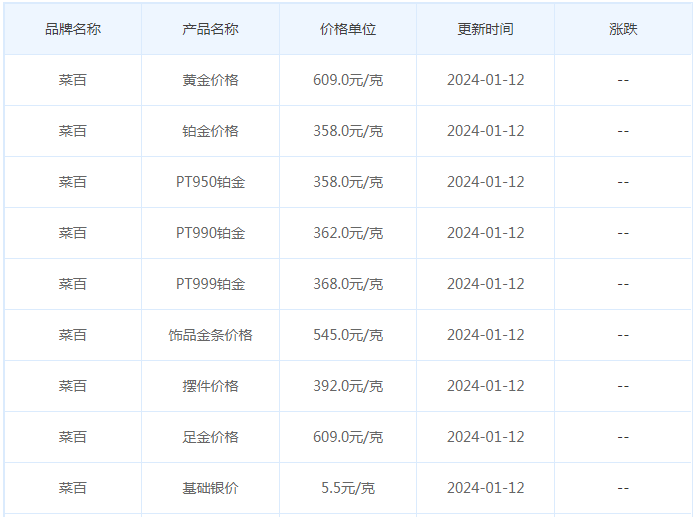Click the 2024-01-12 date in 足金价格 row
696x517 pixels.
pyautogui.click(x=486, y=438)
